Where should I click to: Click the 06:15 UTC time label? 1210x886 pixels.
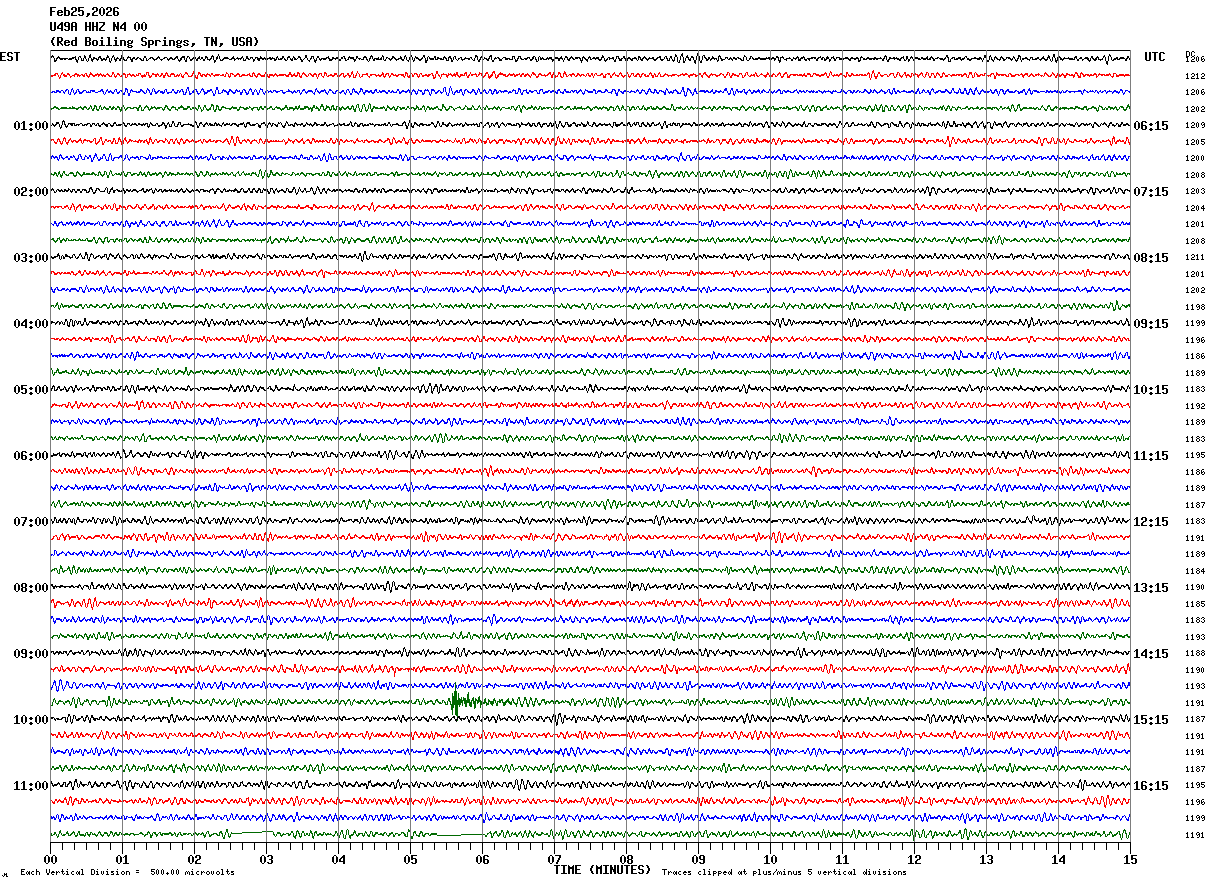(1151, 126)
